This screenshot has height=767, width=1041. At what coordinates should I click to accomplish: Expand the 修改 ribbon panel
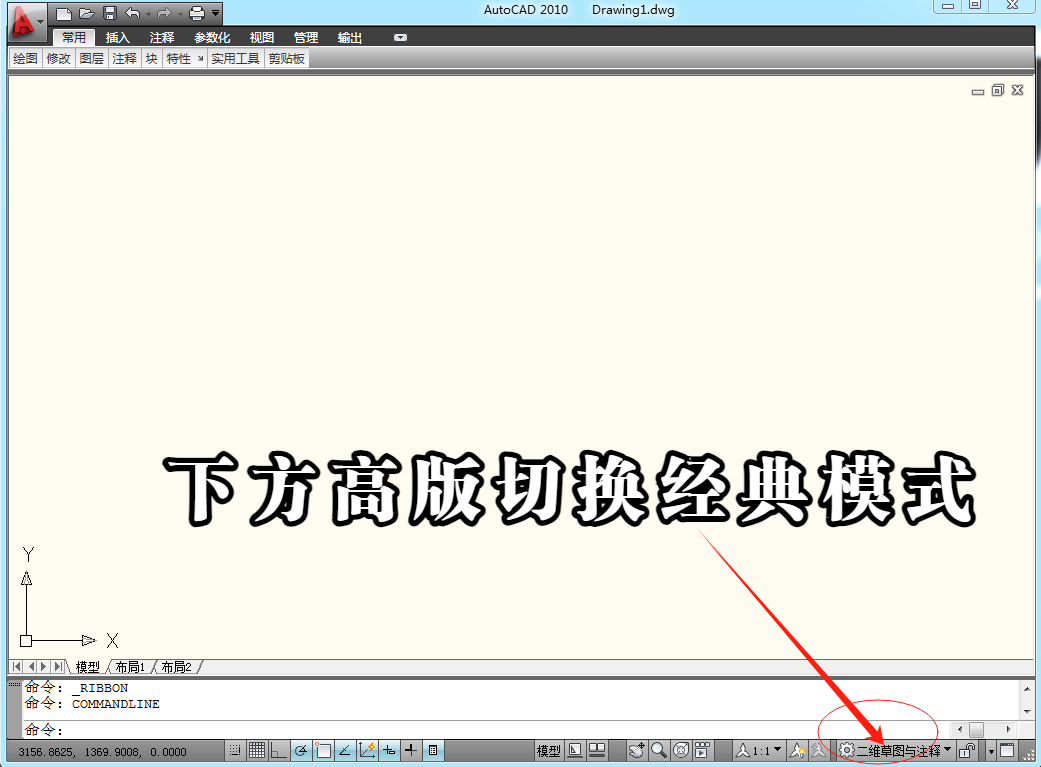[58, 58]
